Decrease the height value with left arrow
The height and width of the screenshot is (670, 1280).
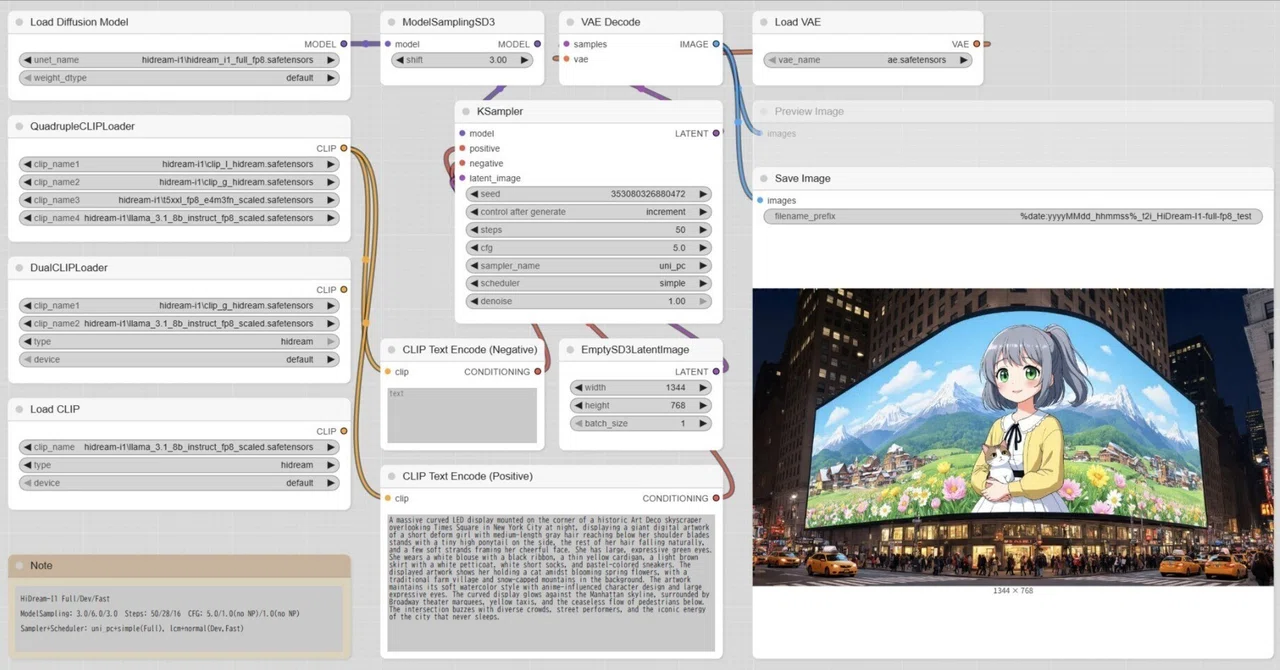578,406
